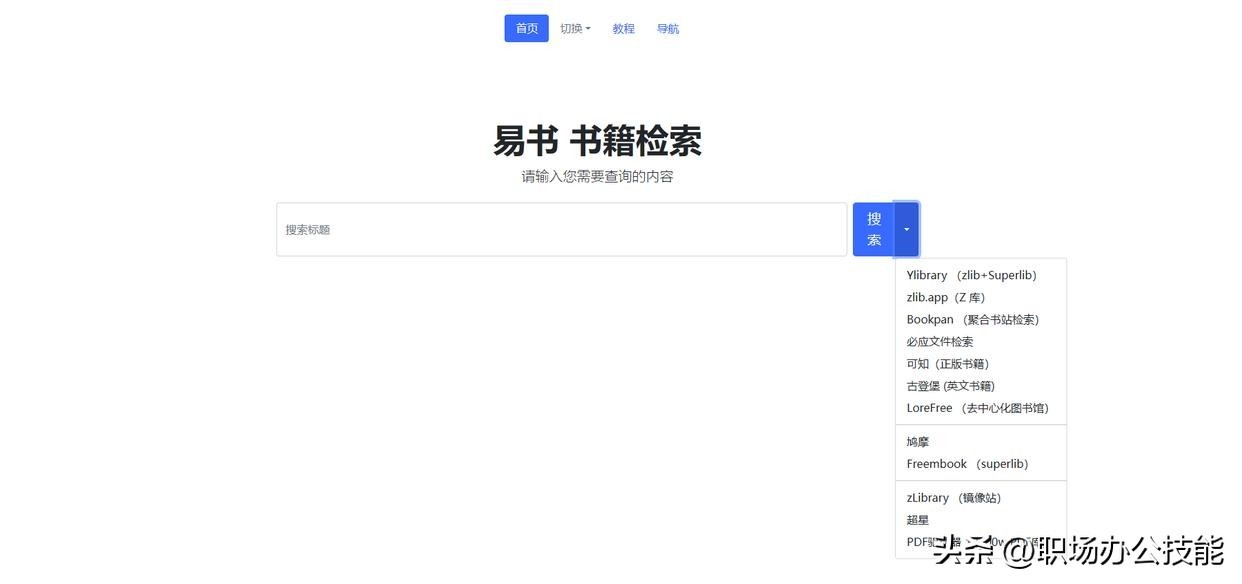This screenshot has width=1242, height=584.
Task: Select Bookpan (聚合书站检索) source
Action: [972, 320]
